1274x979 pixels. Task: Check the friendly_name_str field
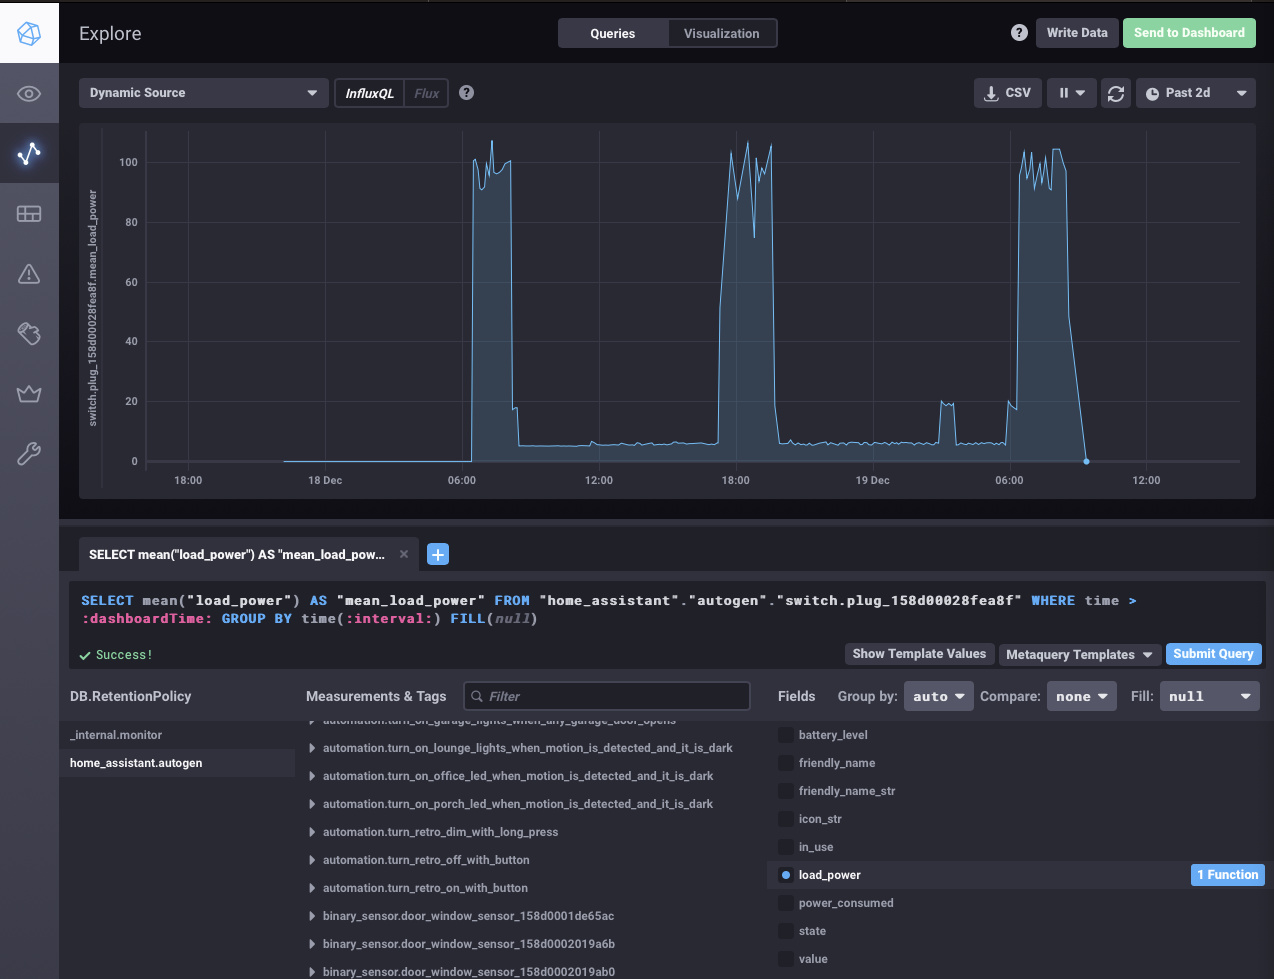coord(786,791)
